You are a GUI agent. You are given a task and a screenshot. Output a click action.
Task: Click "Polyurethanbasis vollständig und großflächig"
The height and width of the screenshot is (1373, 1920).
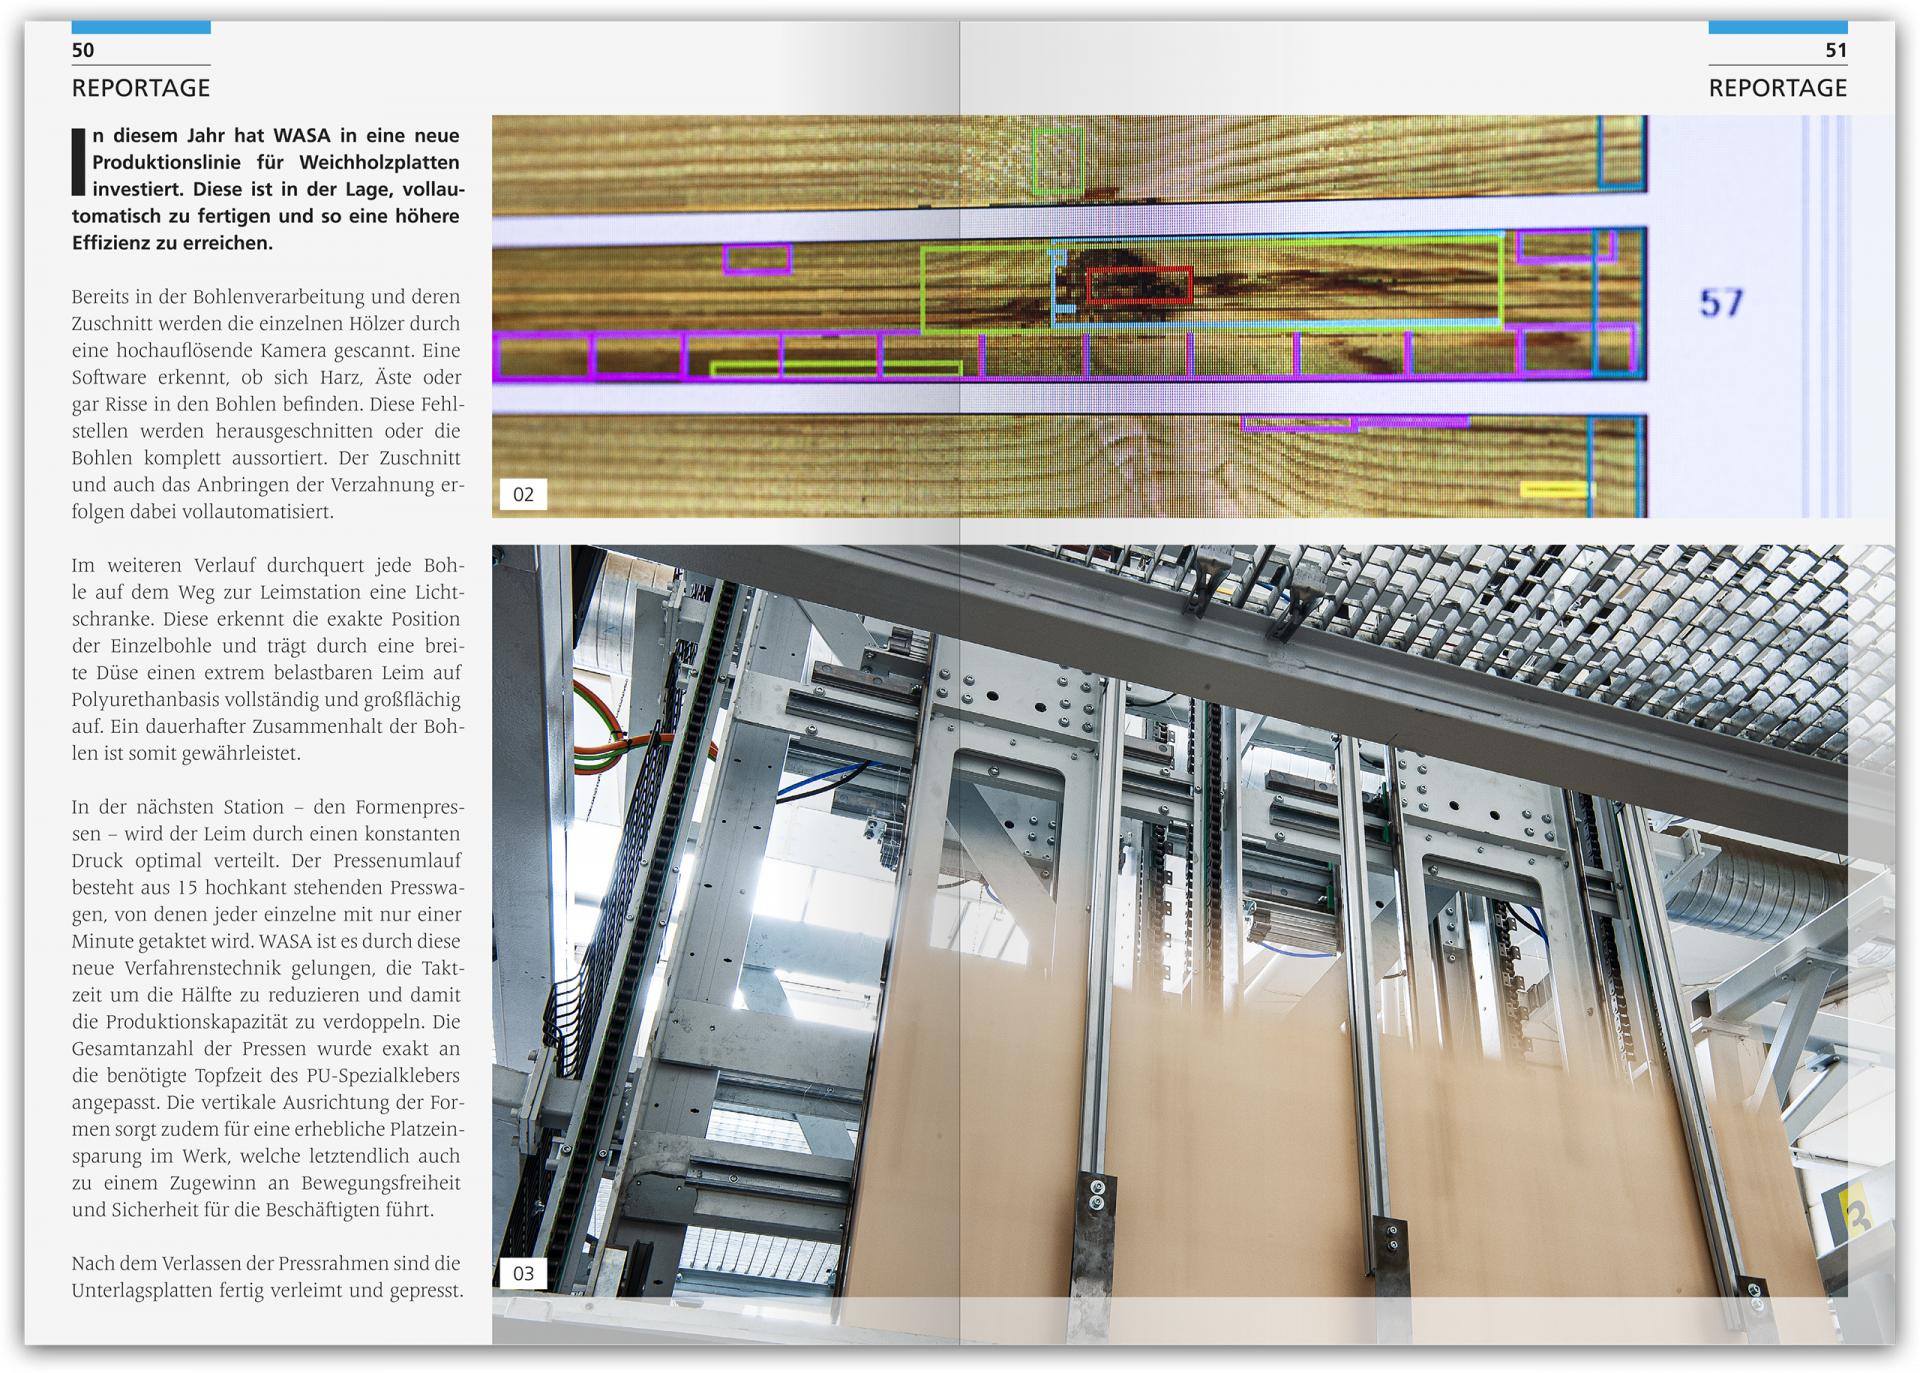[x=266, y=700]
